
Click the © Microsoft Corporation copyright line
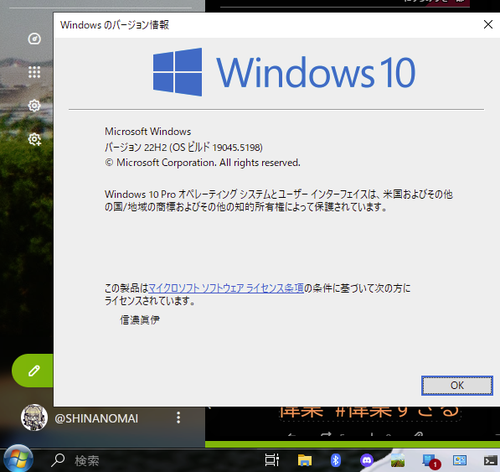[202, 163]
